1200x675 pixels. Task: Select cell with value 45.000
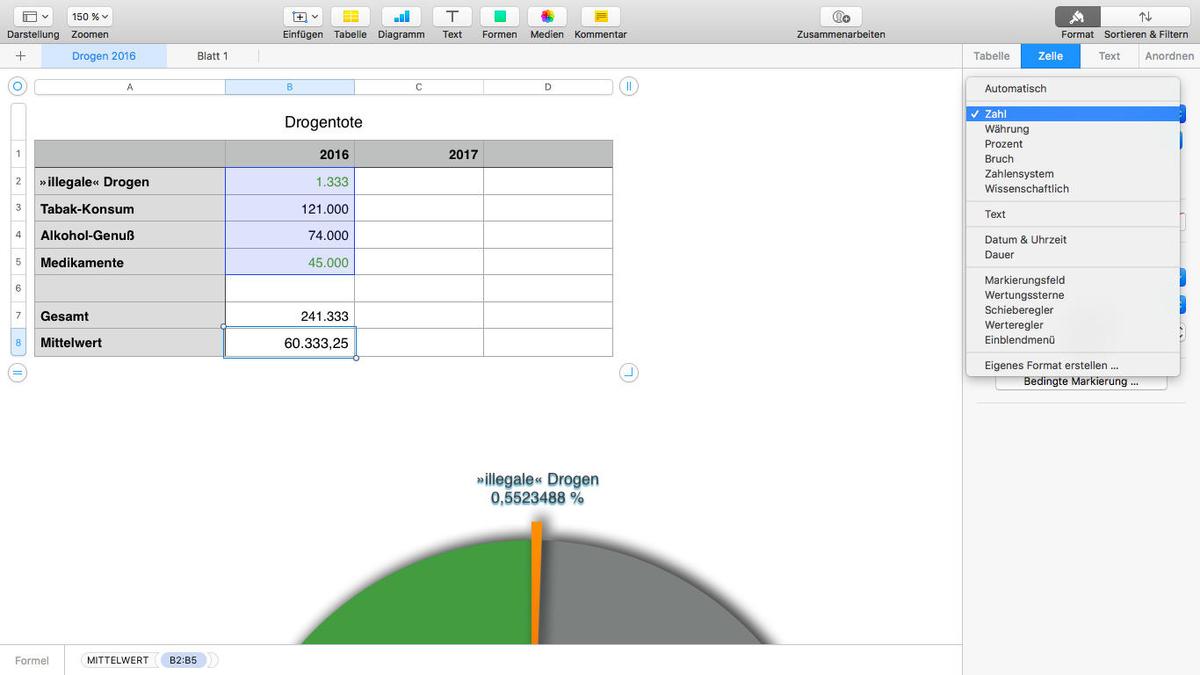[x=290, y=263]
